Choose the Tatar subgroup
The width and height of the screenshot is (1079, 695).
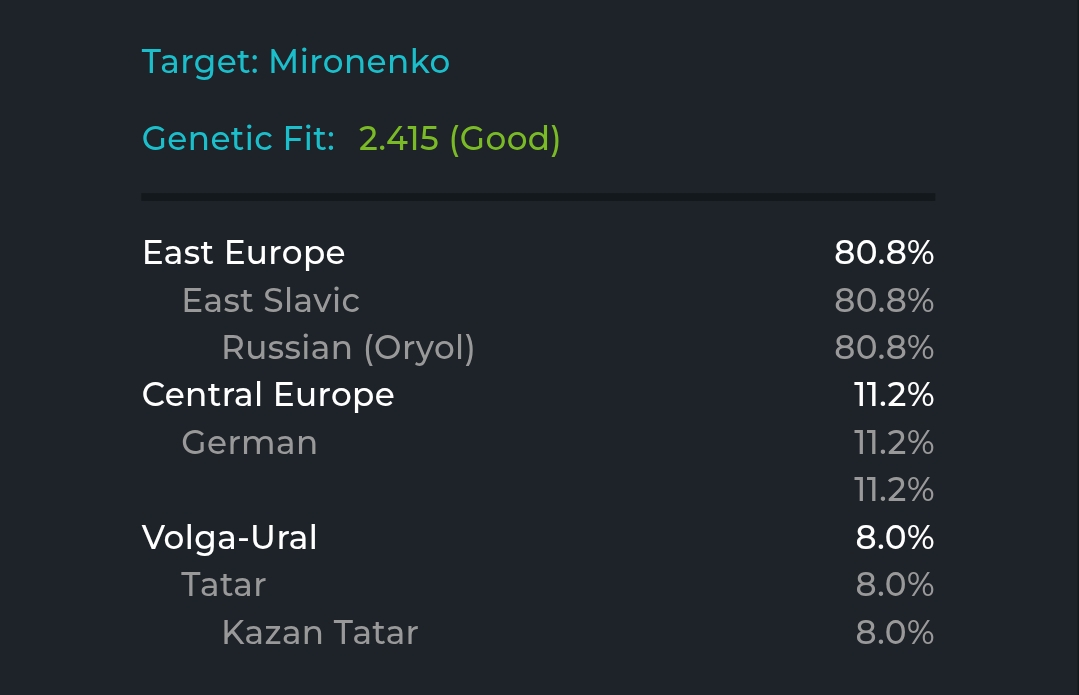click(x=223, y=585)
